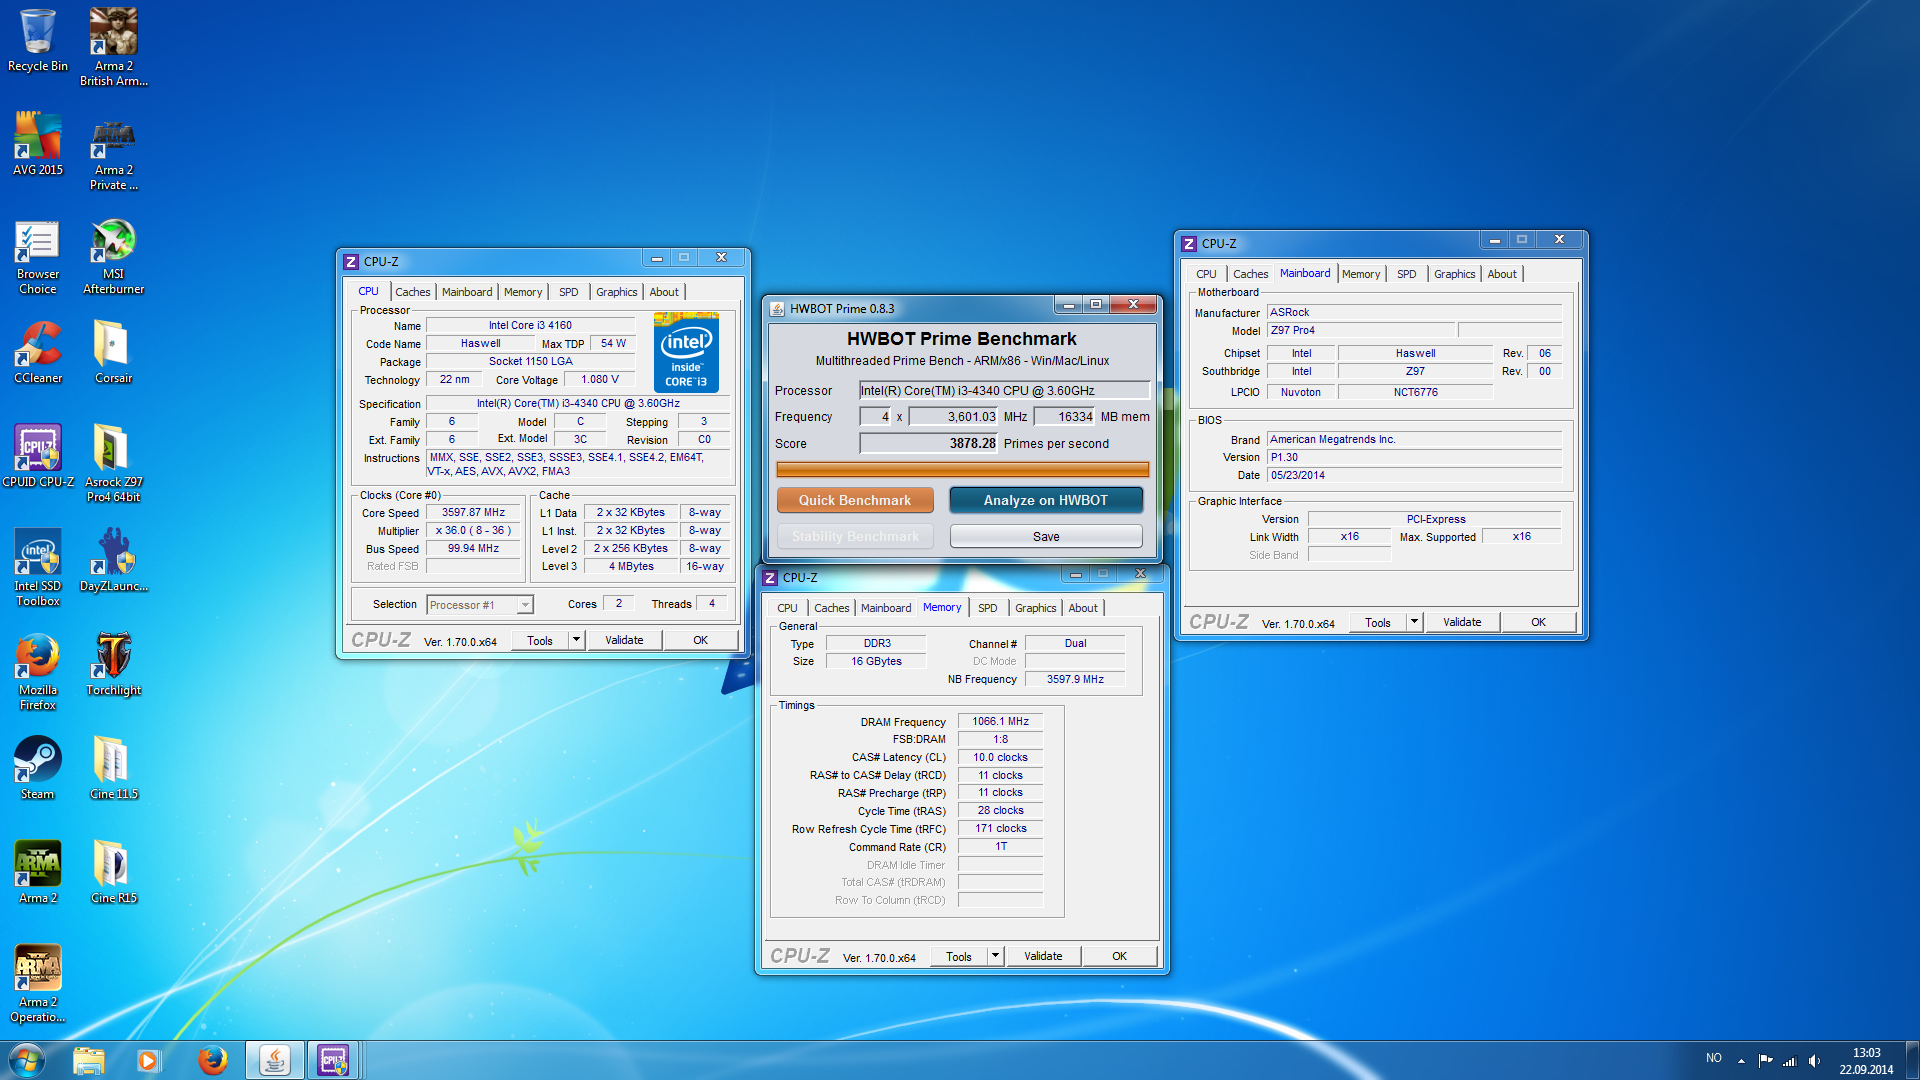Screen dimensions: 1920x1080
Task: Click HWBOT Prime Processor field
Action: coord(1004,391)
